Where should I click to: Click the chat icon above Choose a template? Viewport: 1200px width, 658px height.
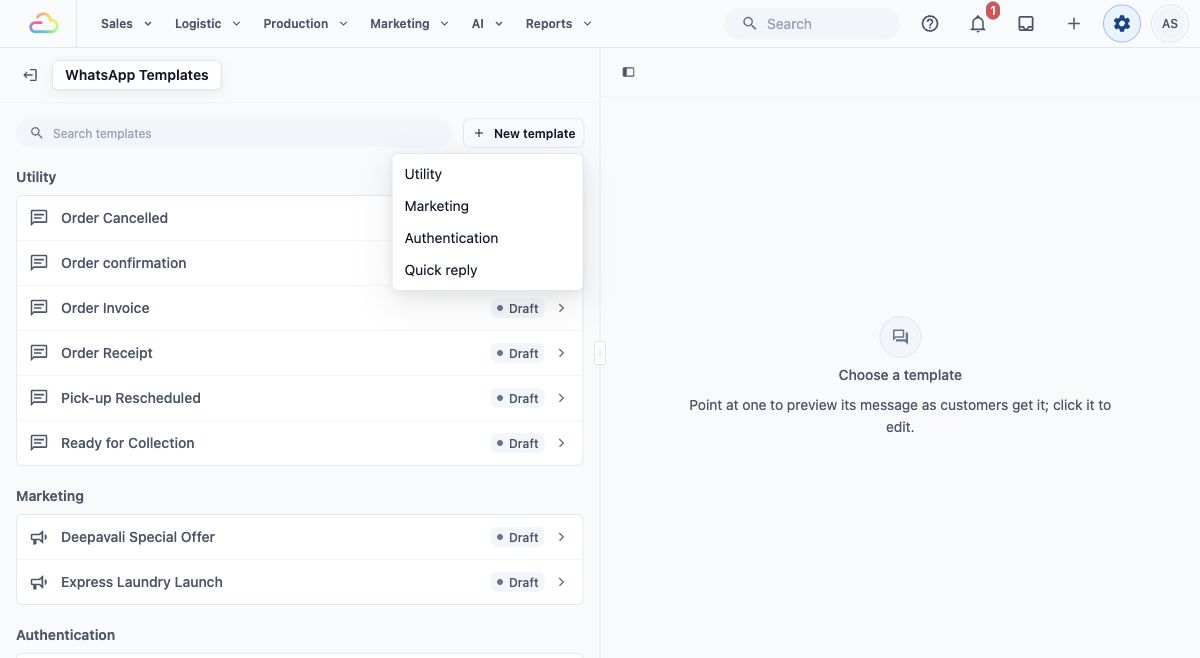click(x=900, y=337)
